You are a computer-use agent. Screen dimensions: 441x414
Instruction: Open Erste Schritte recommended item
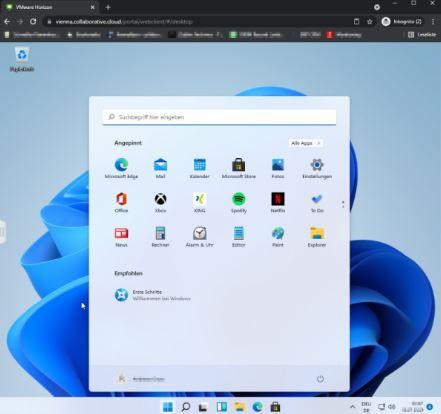click(153, 295)
